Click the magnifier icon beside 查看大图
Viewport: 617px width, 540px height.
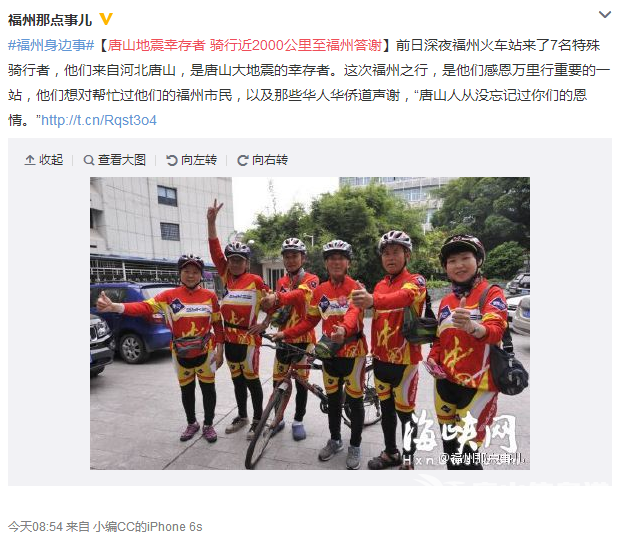click(x=89, y=160)
